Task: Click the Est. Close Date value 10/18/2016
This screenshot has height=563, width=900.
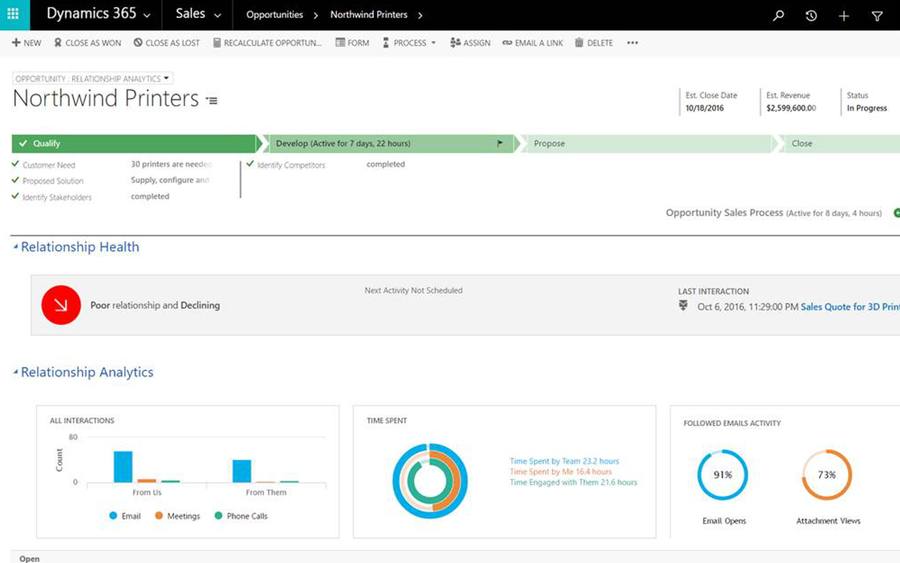Action: [x=704, y=108]
